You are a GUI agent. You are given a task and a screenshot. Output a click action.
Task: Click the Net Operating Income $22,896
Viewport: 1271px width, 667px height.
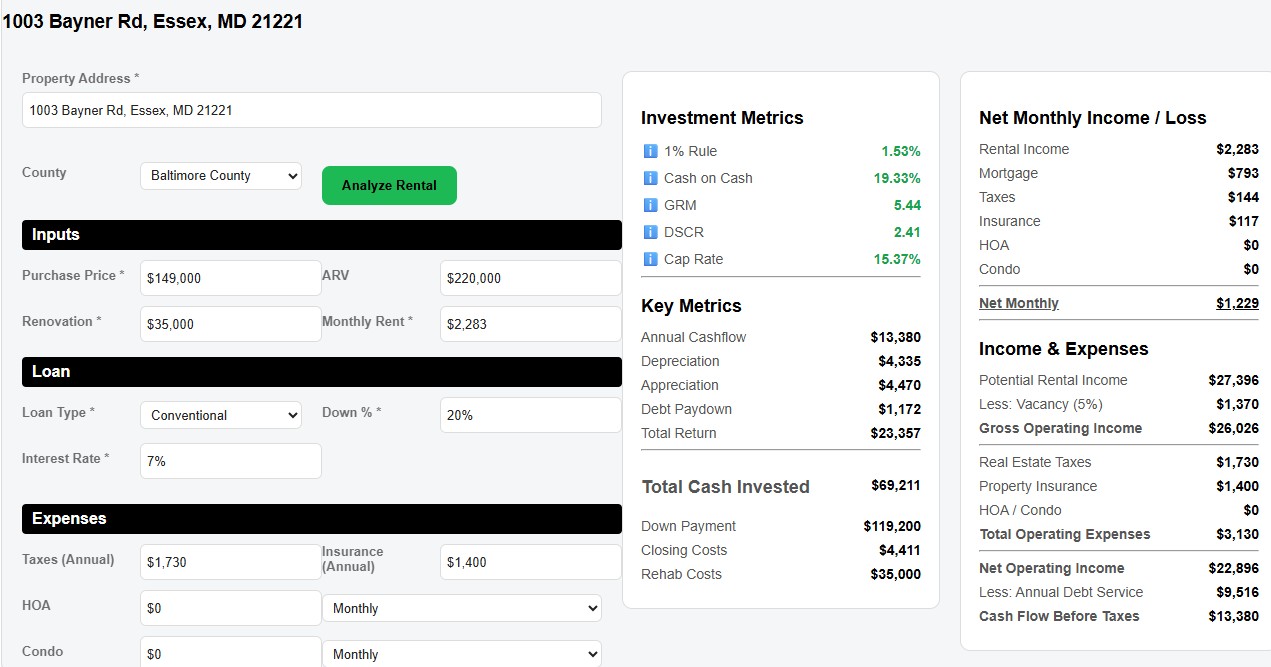(x=1234, y=568)
